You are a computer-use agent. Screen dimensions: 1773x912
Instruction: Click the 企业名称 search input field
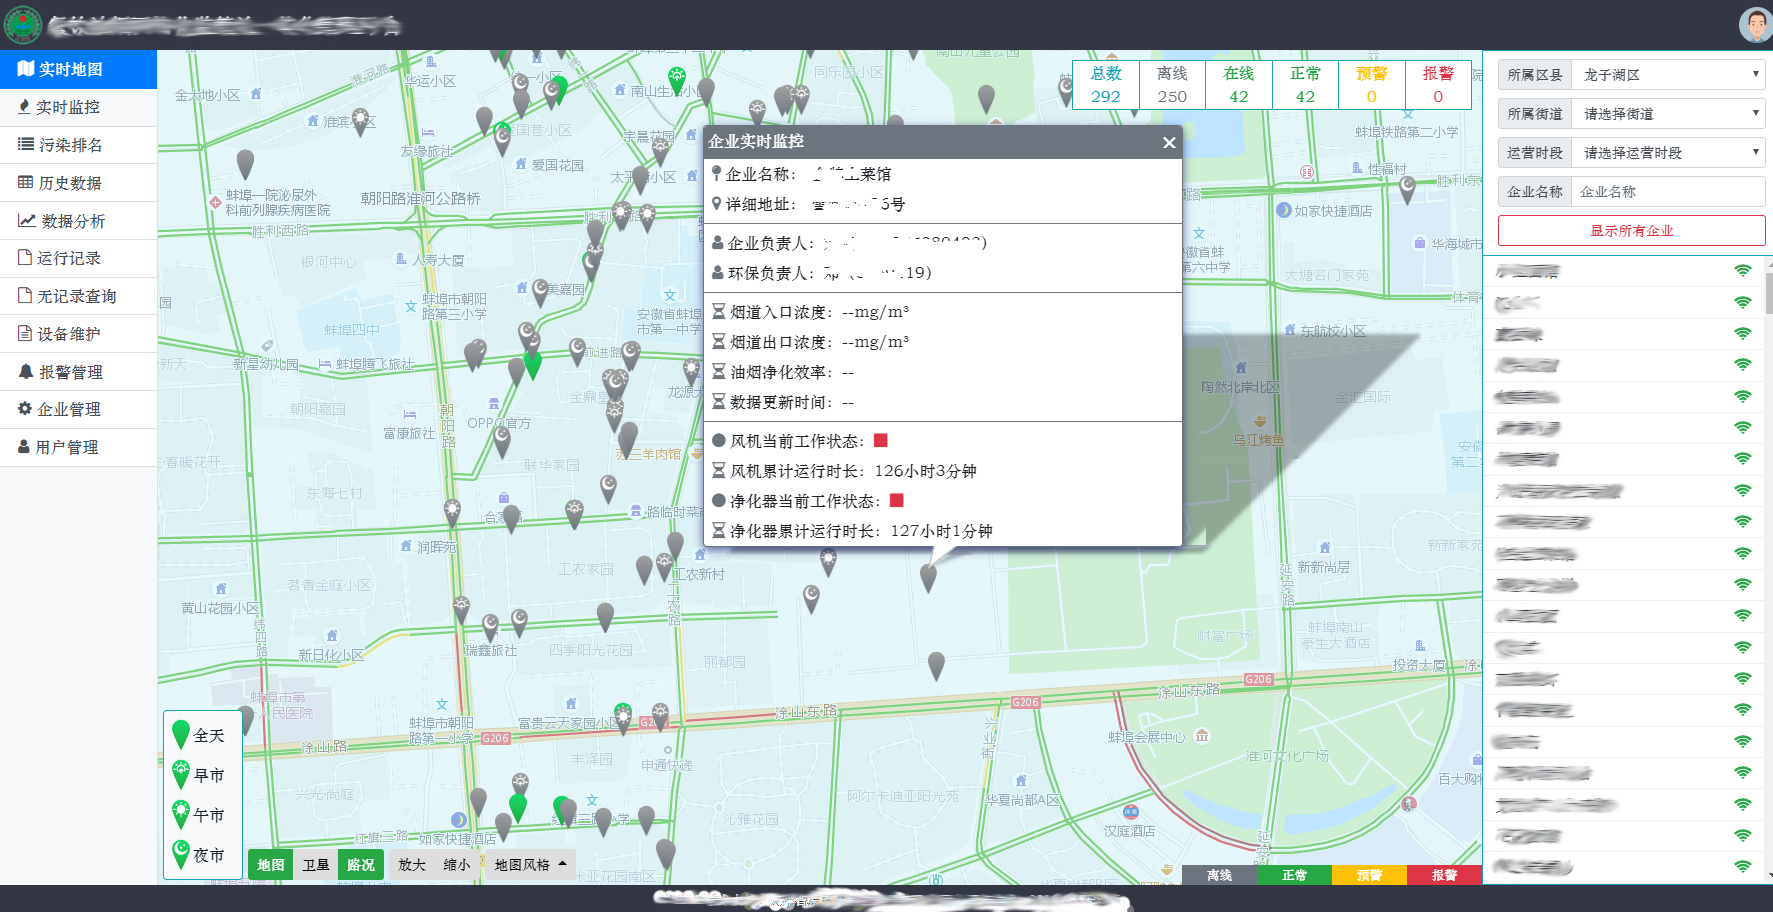tap(1666, 191)
